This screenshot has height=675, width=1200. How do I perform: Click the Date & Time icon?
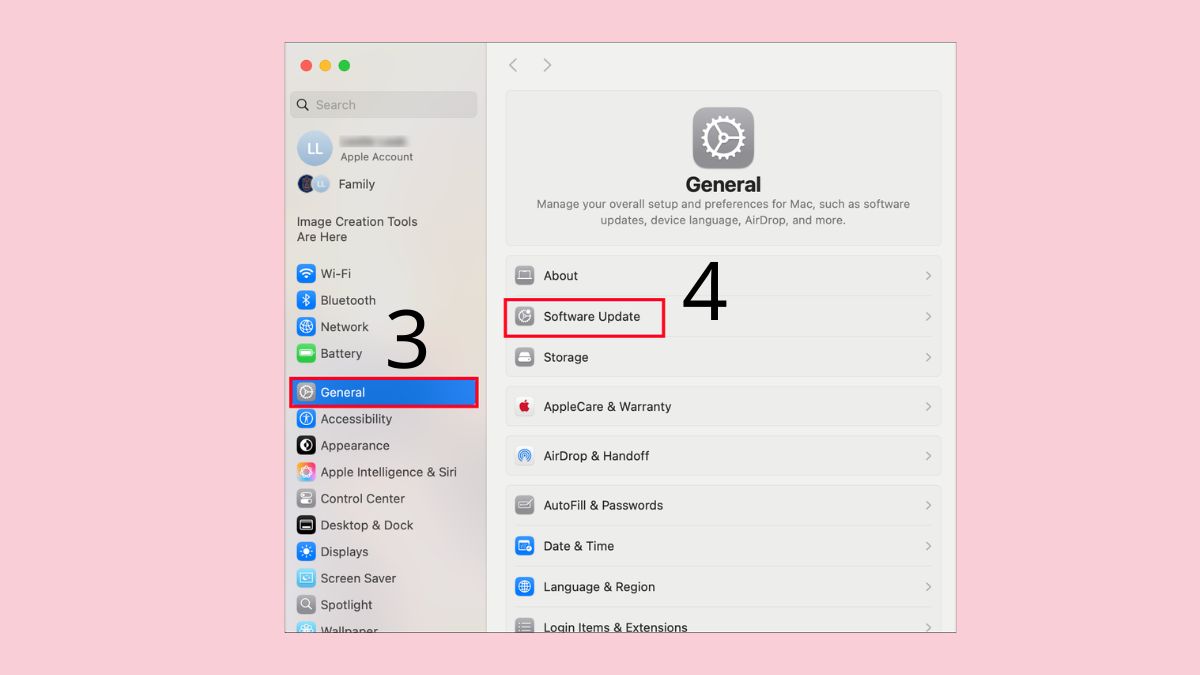pos(525,546)
